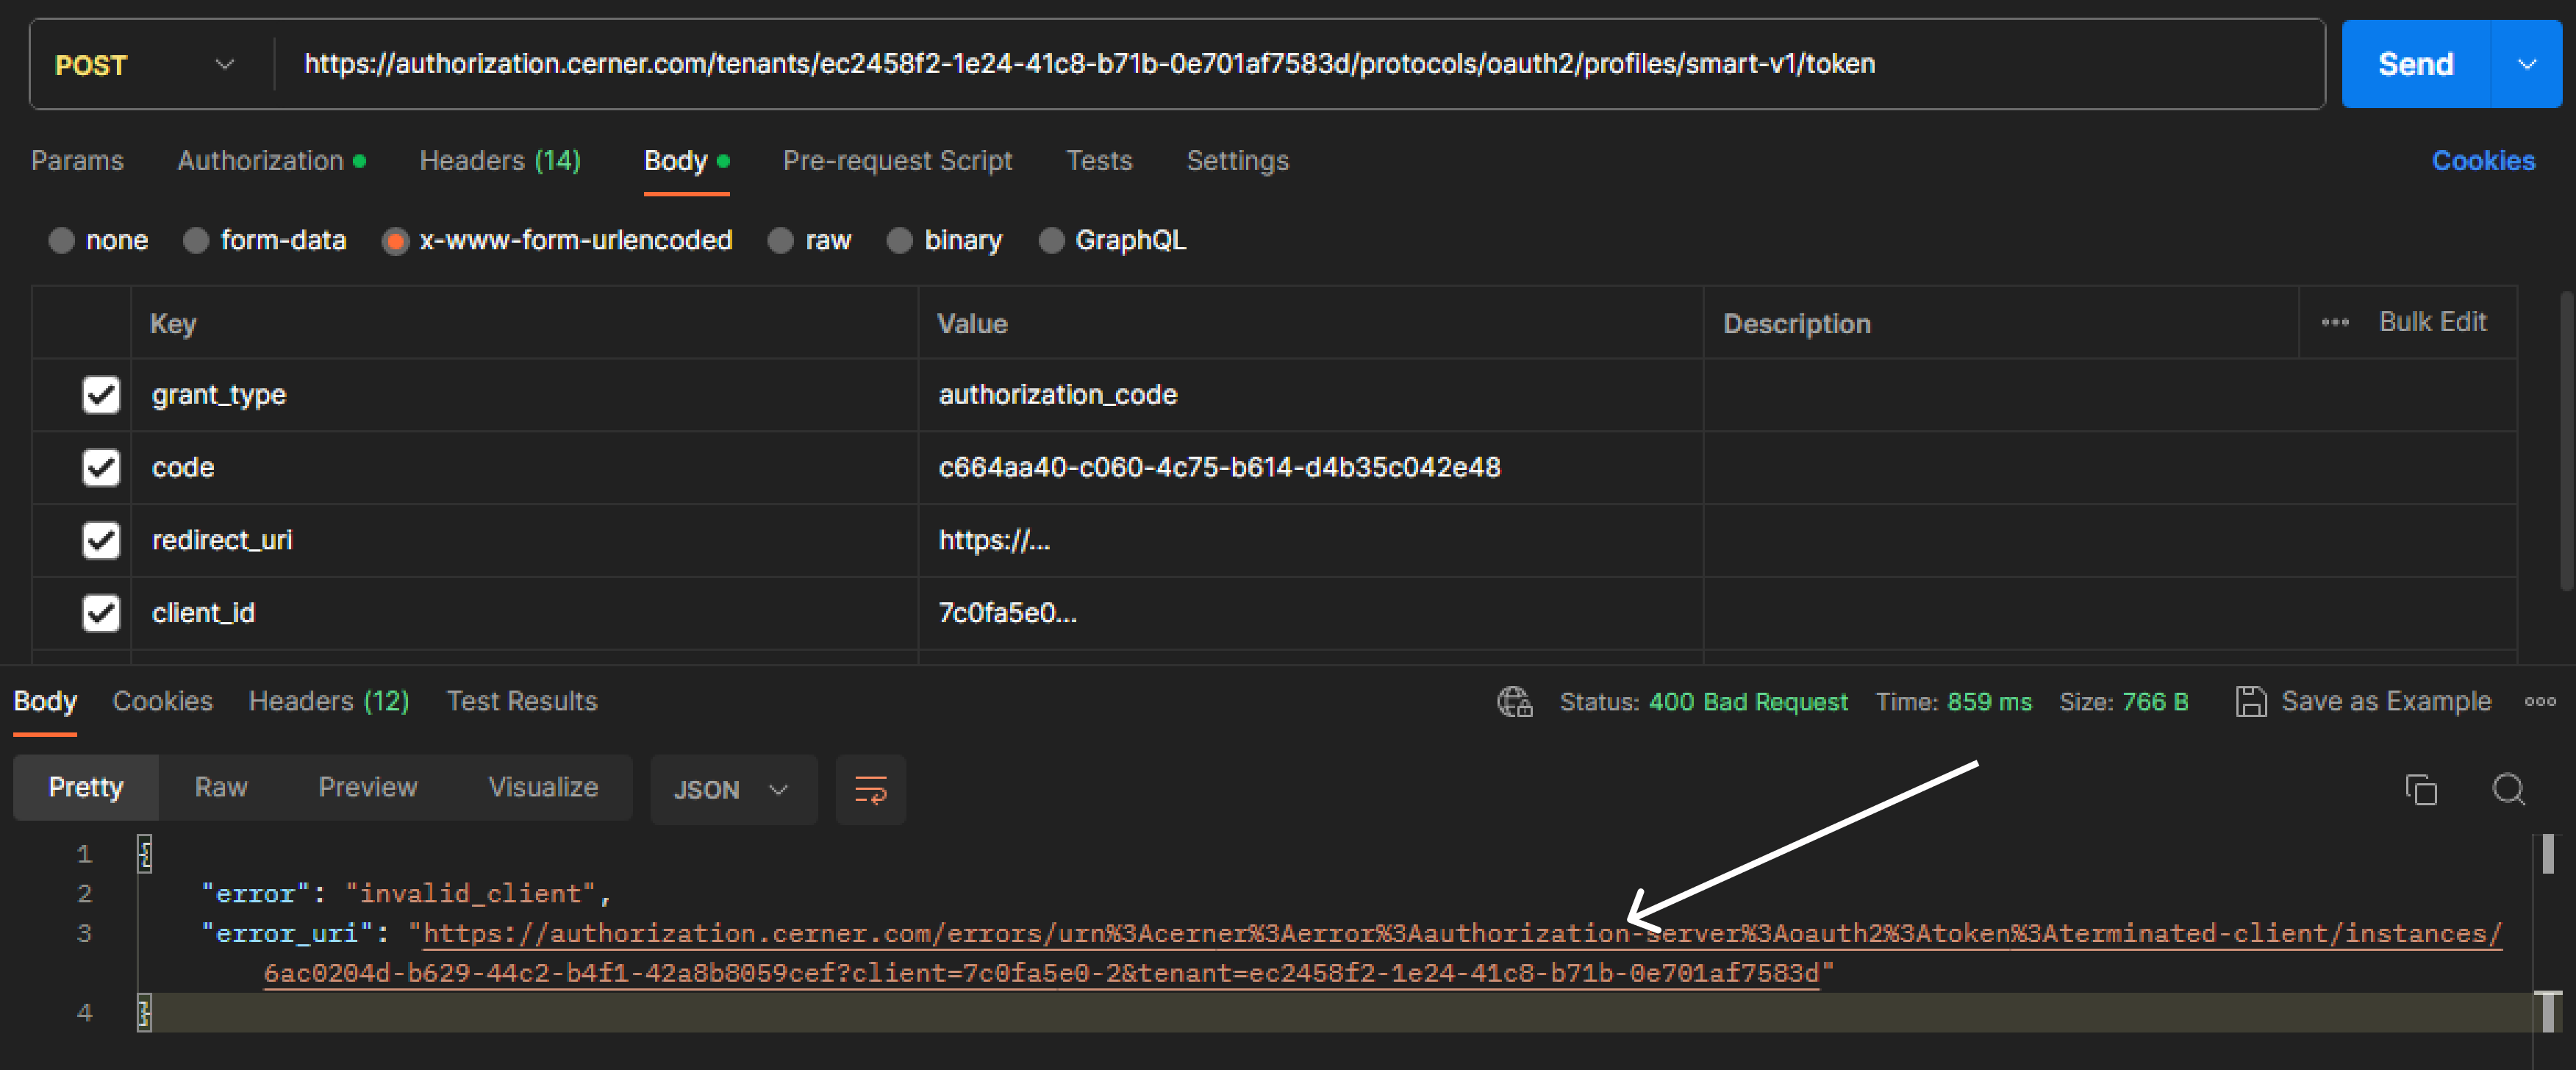Screen dimensions: 2576x1070
Task: Click the wrap lines icon in response toolbar
Action: point(869,789)
